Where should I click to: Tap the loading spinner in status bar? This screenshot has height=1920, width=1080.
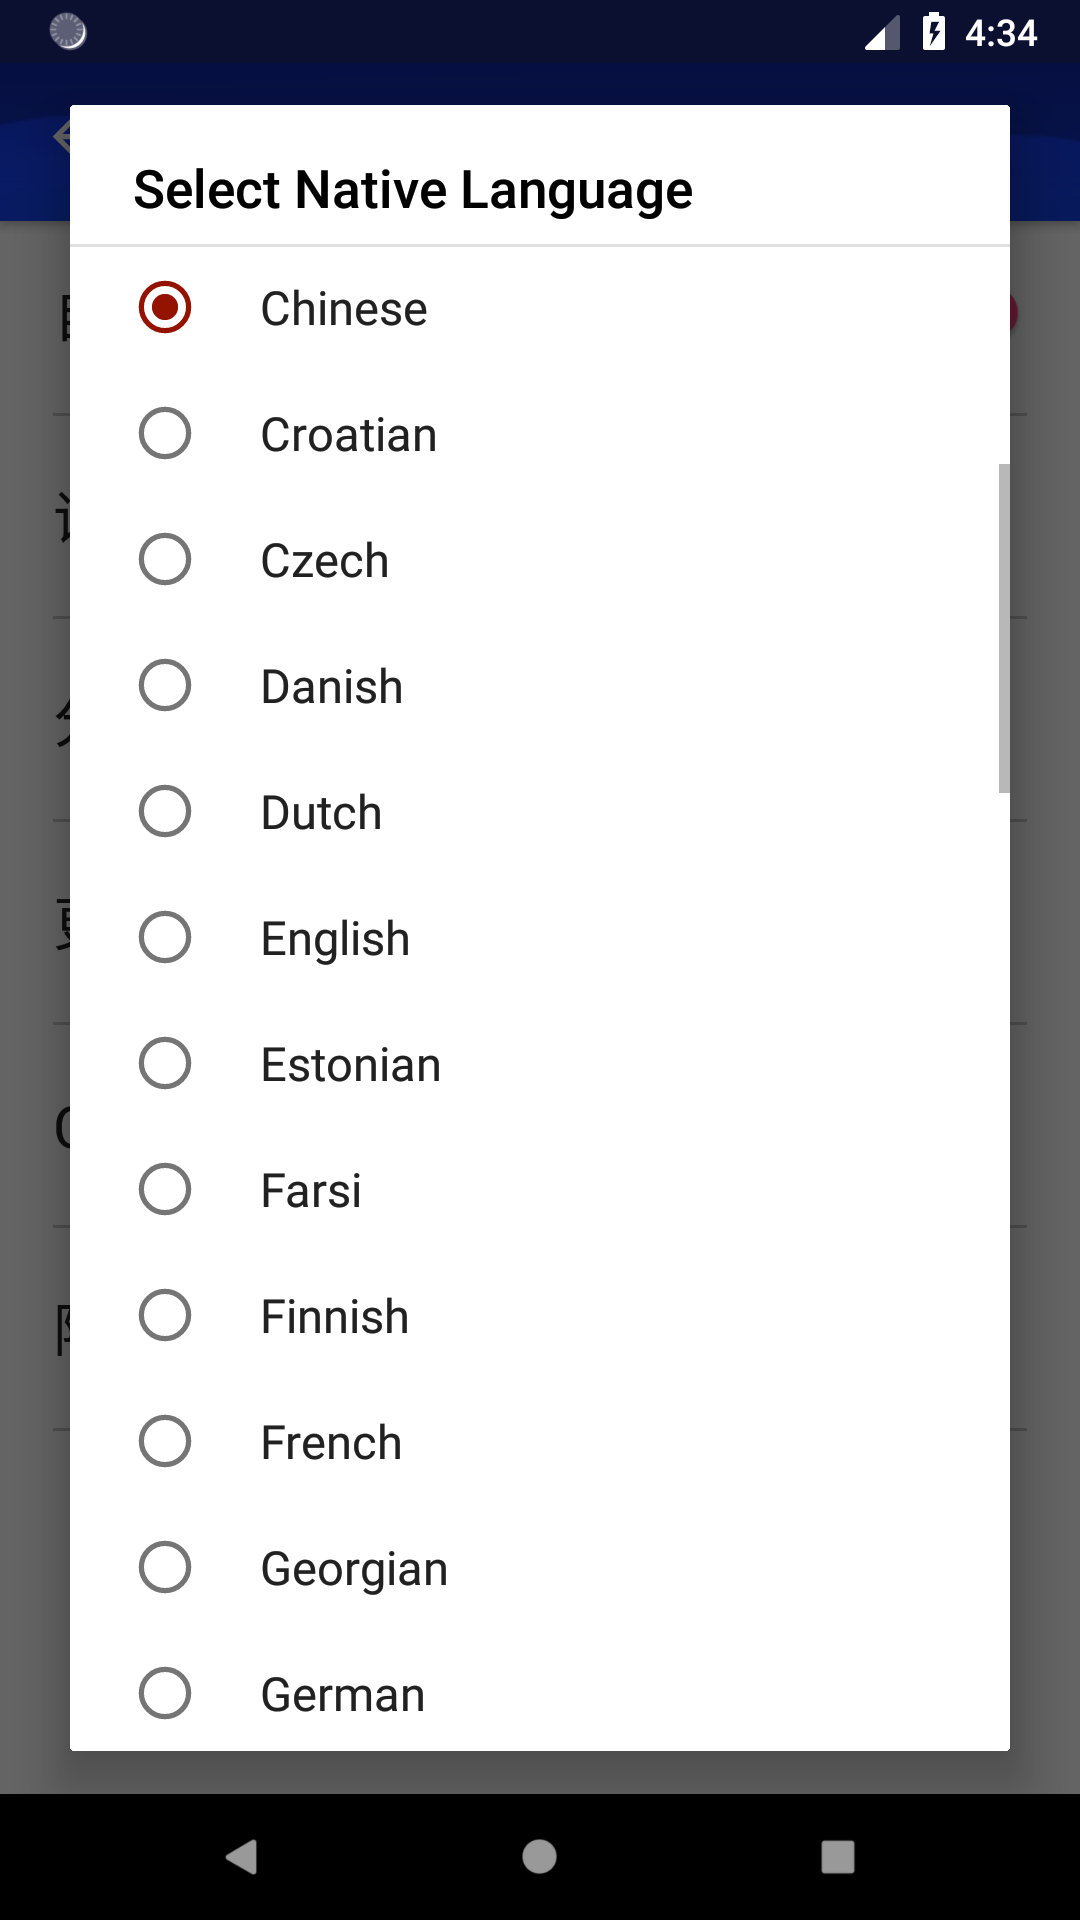[x=68, y=32]
